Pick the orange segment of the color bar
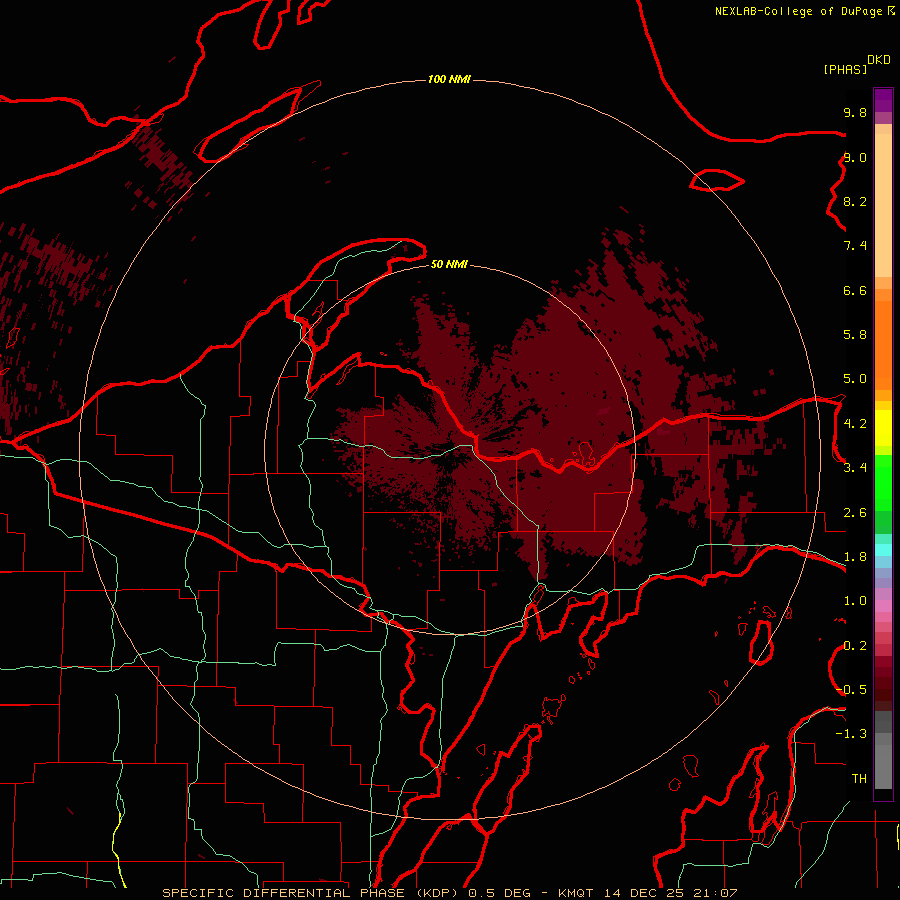900x900 pixels. (883, 346)
